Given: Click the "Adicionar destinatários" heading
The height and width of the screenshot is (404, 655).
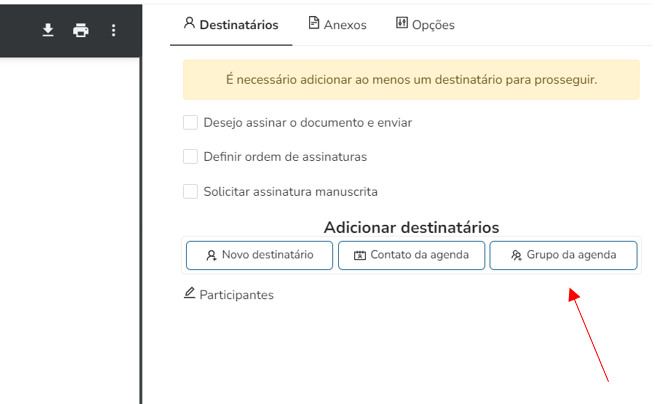Looking at the screenshot, I should click(411, 227).
